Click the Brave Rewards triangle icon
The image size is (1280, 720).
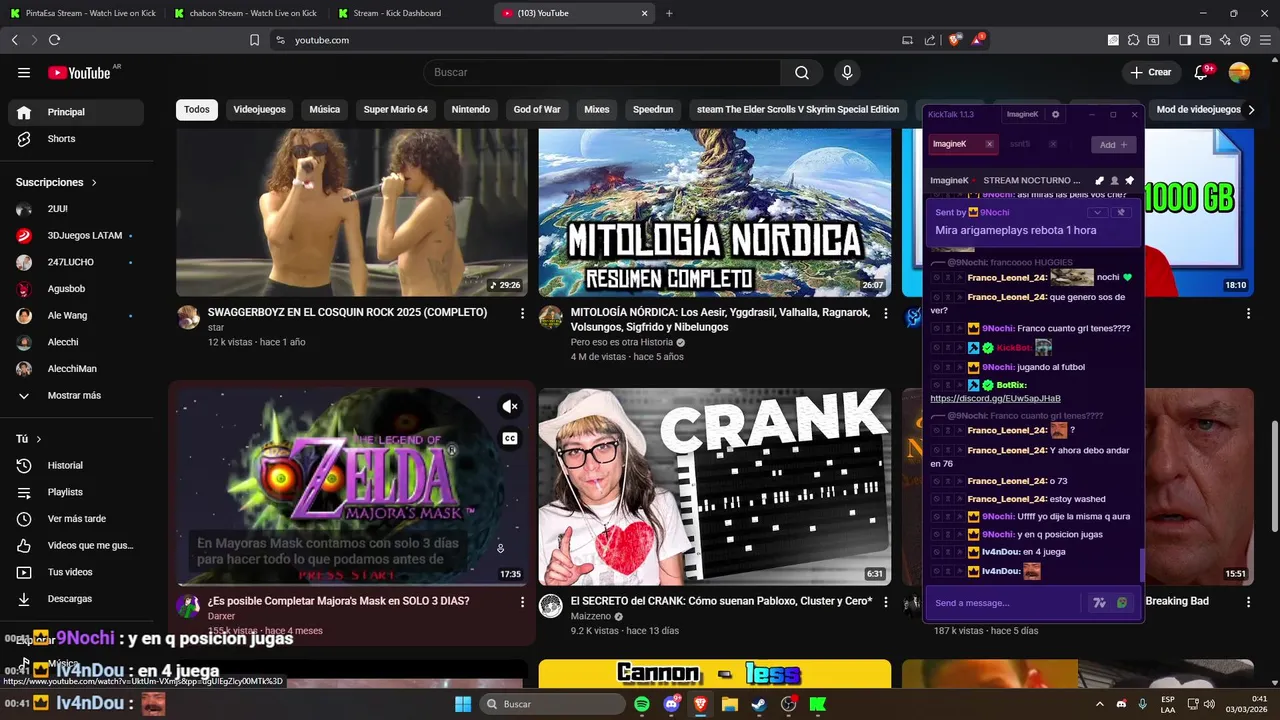pos(978,40)
